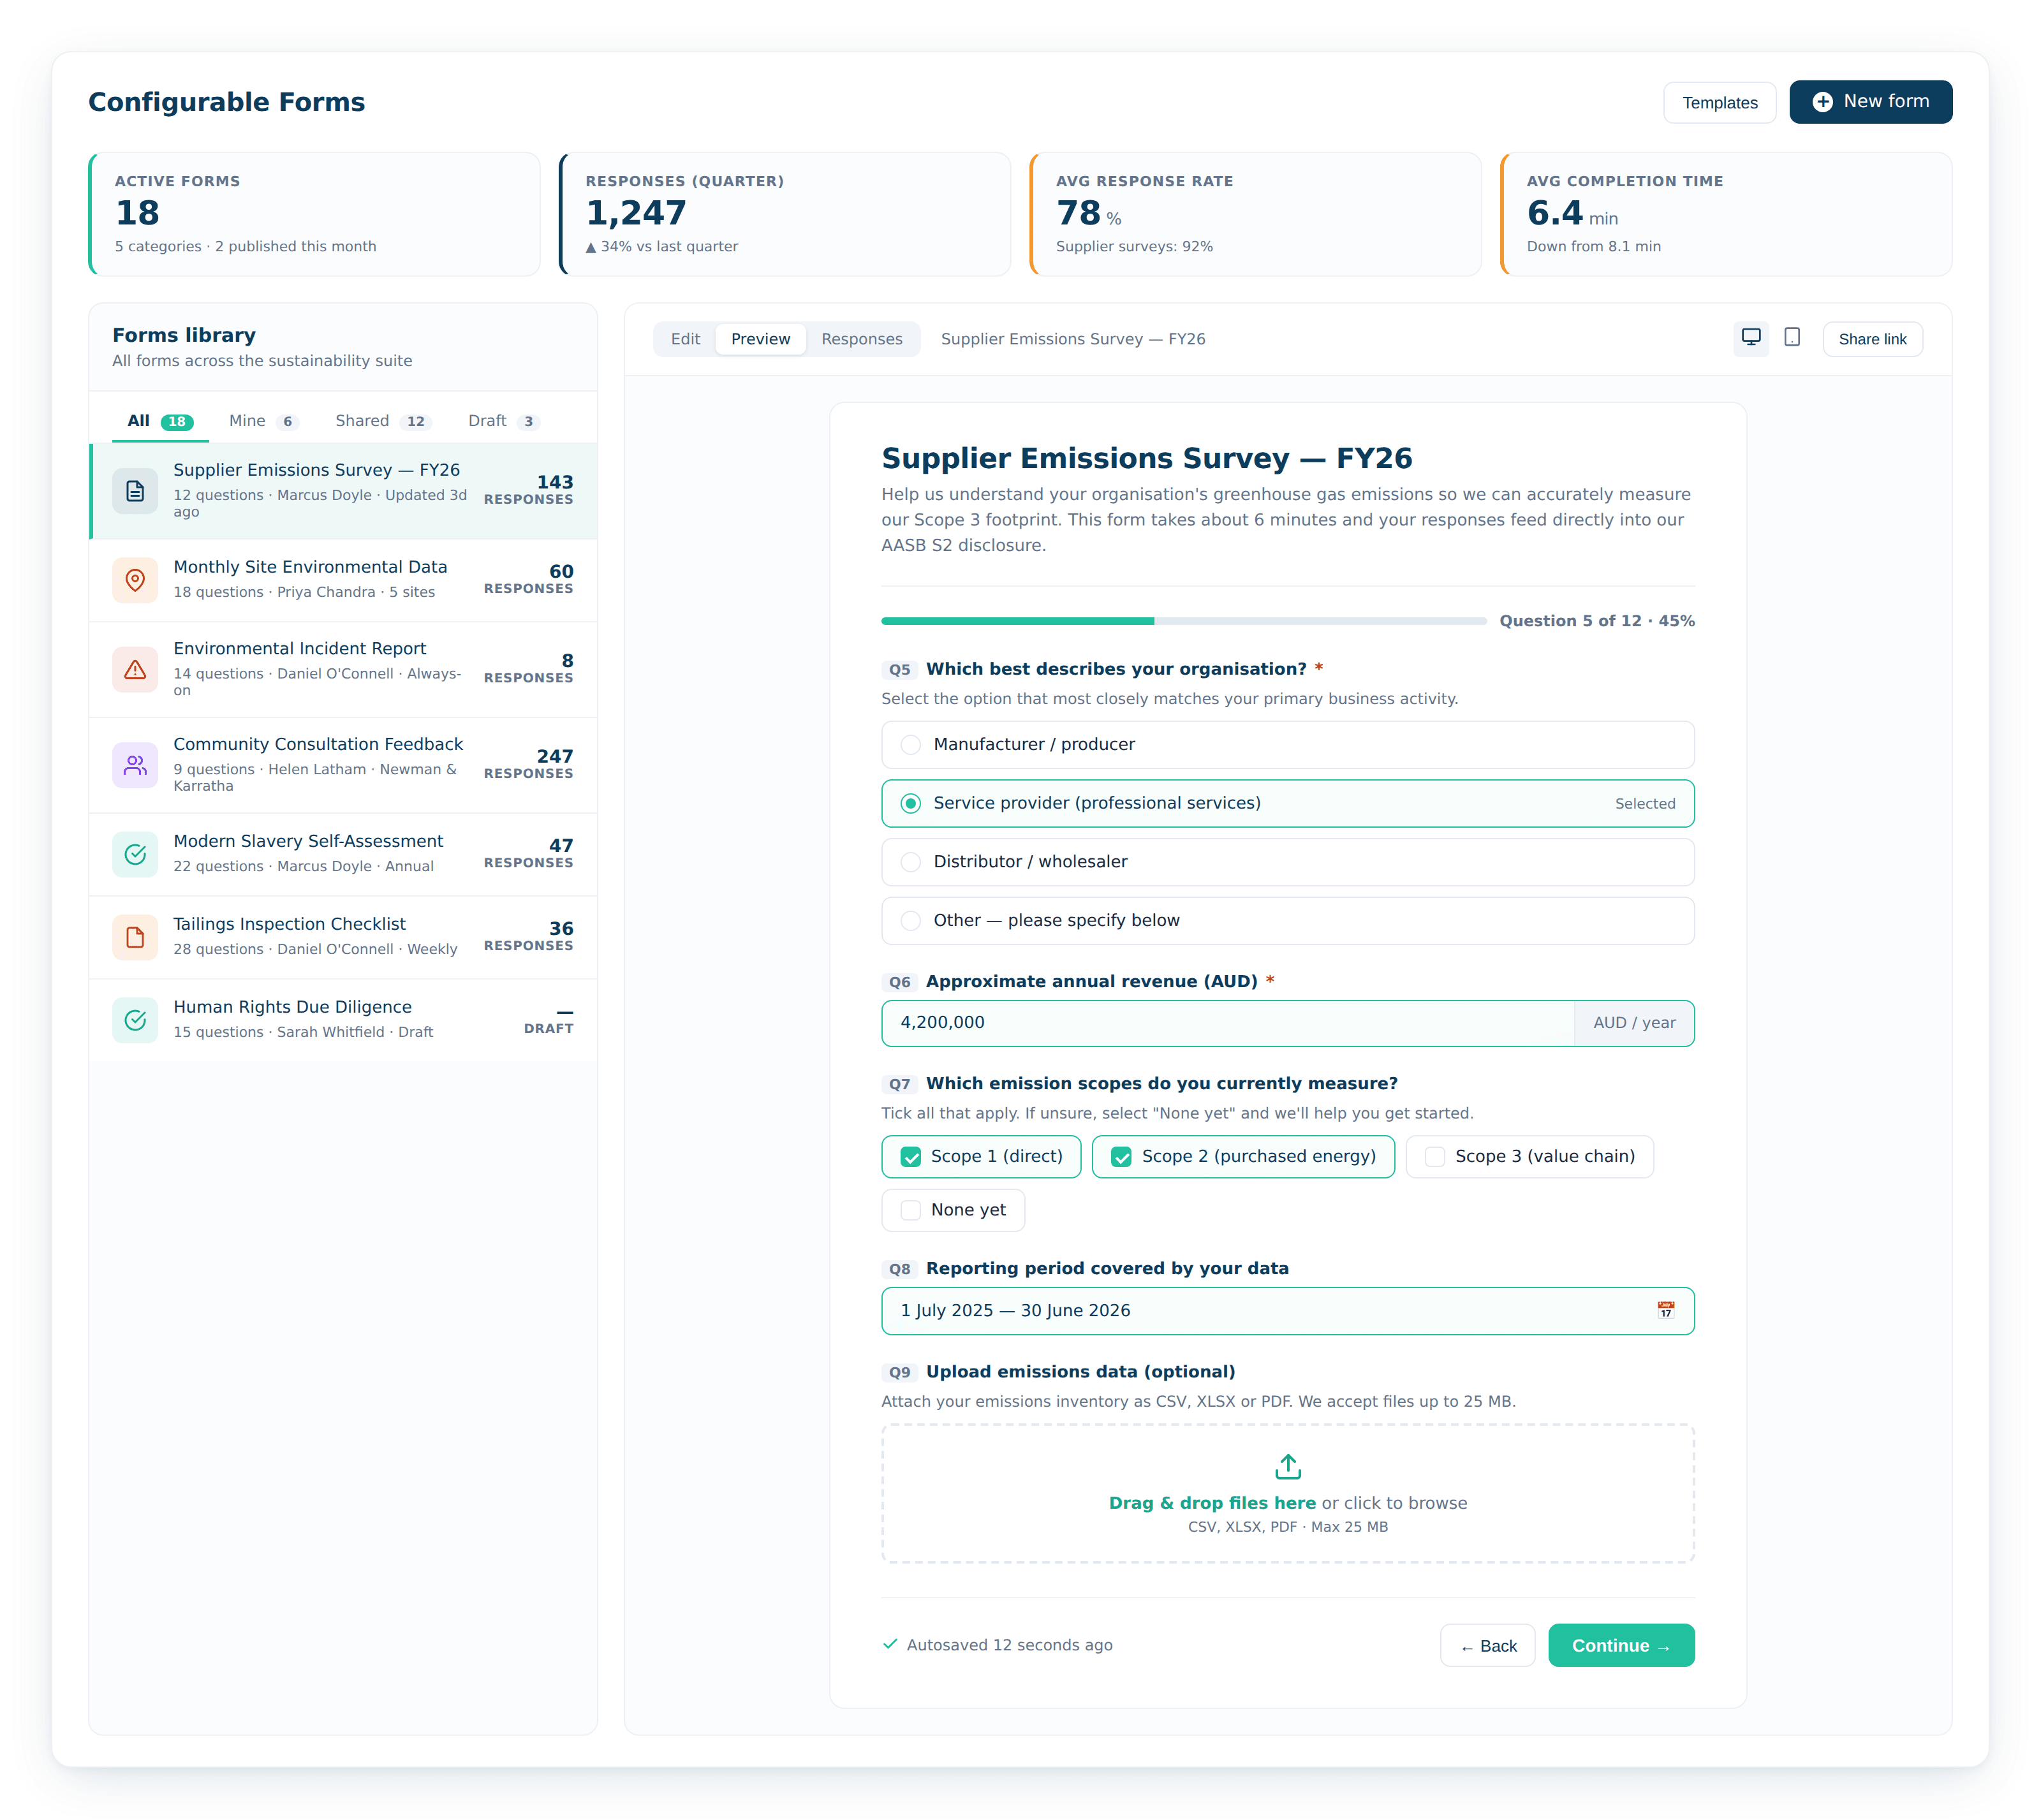Select Distributor / wholesaler option
Screen dimensions: 2041x1820
pos(1287,861)
